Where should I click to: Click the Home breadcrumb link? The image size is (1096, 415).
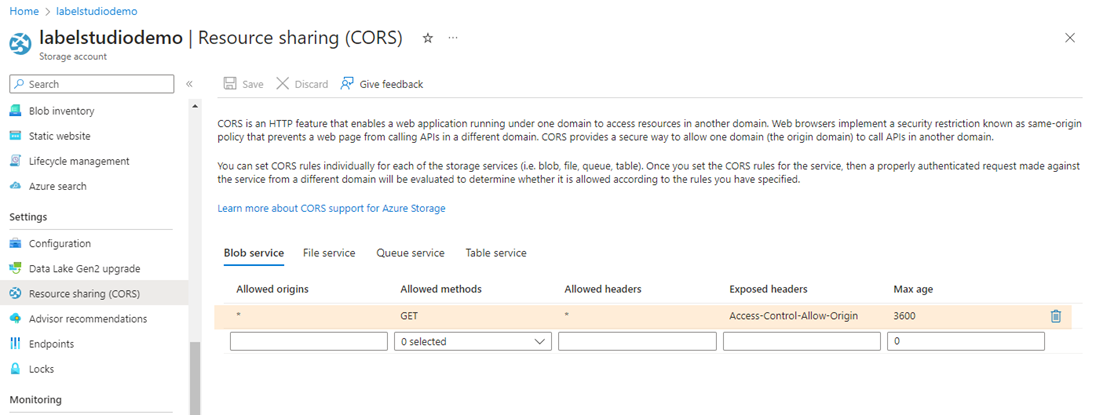(23, 11)
